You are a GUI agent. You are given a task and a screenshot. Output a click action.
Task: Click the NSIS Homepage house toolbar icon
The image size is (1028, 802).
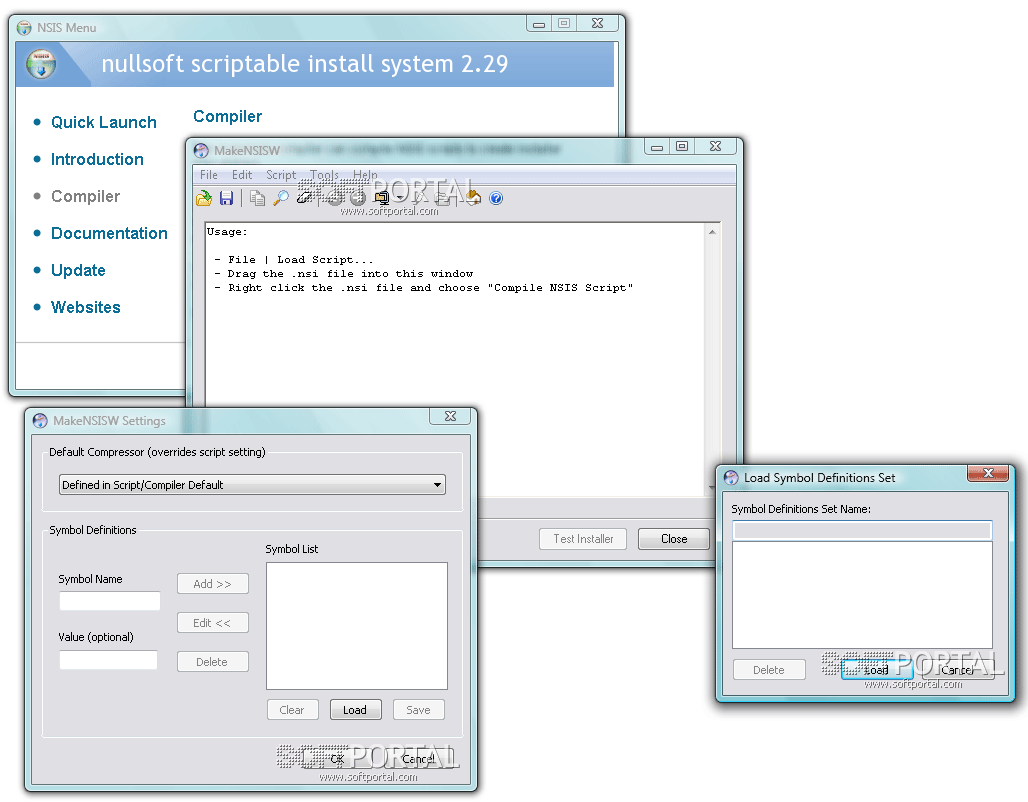click(473, 198)
